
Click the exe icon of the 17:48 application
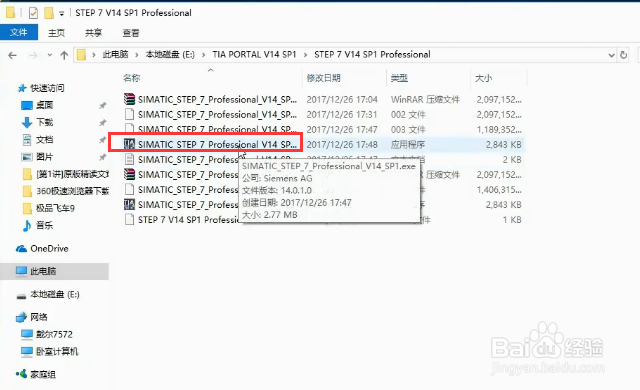click(129, 144)
